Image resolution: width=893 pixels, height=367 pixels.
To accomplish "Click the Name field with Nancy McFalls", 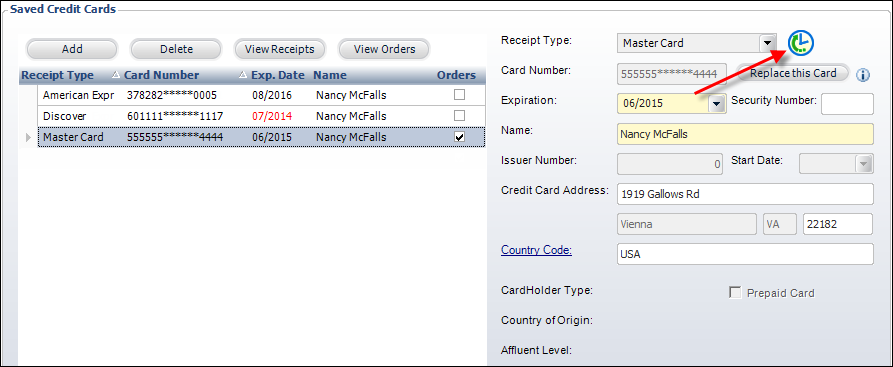I will (x=745, y=134).
